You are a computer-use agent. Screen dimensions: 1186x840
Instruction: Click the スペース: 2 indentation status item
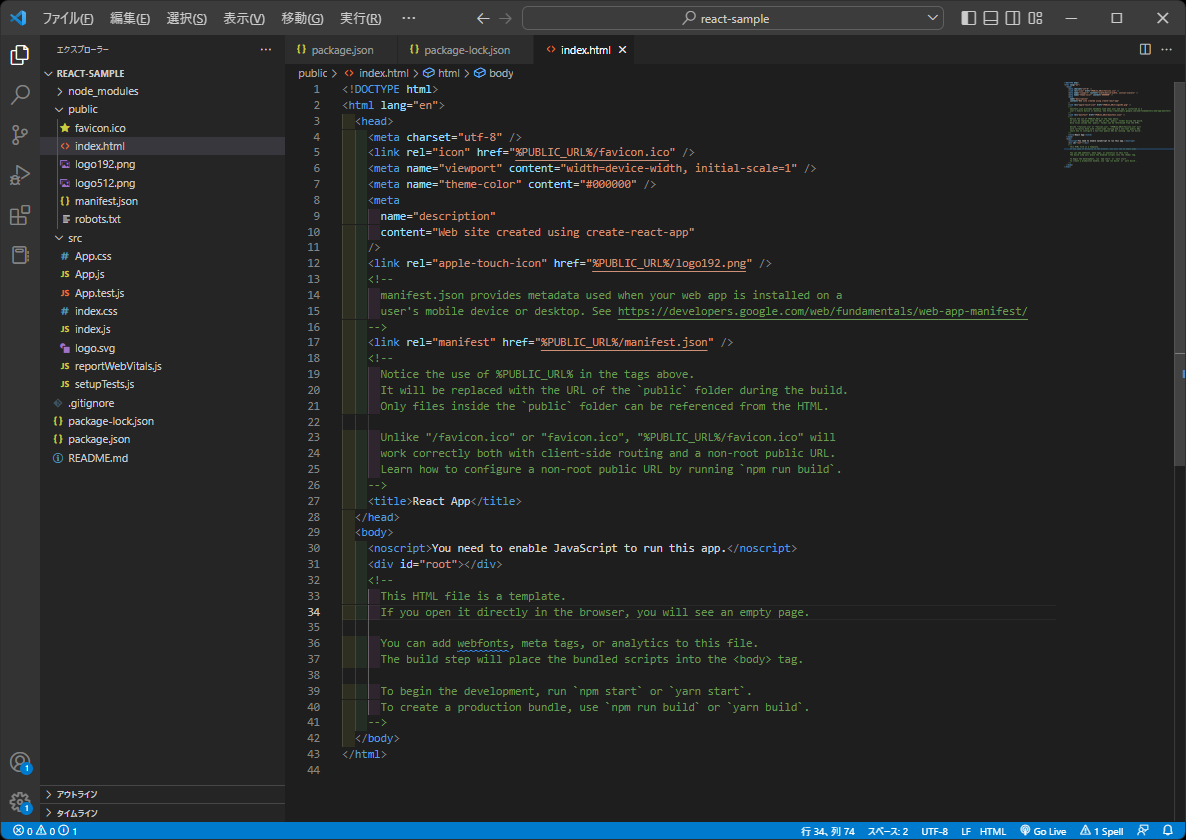tap(887, 831)
